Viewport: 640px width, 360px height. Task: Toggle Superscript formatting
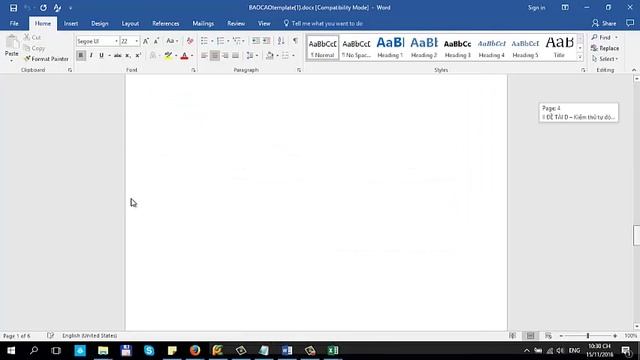coord(138,56)
